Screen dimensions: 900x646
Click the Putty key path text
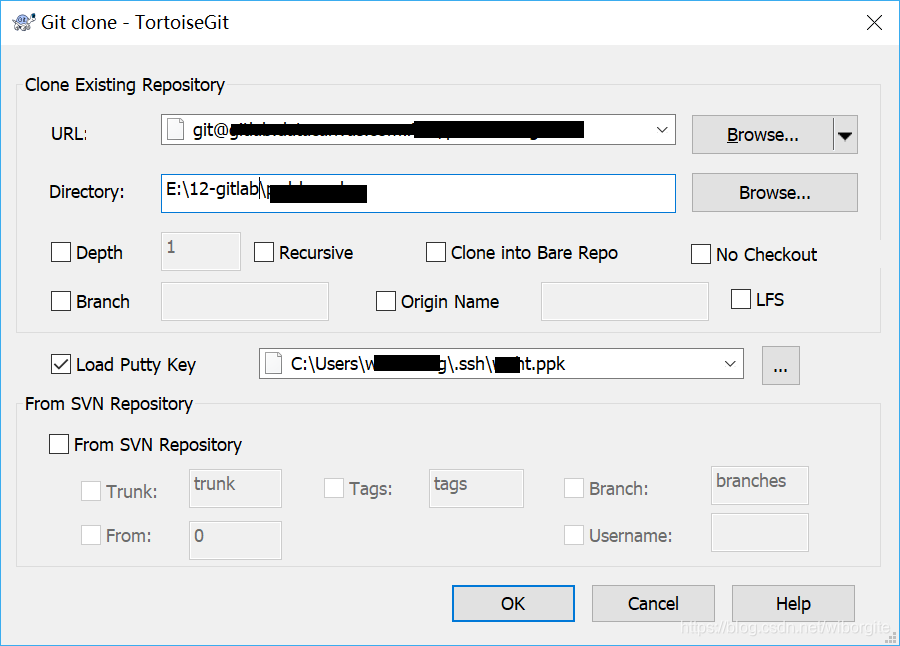pos(428,363)
